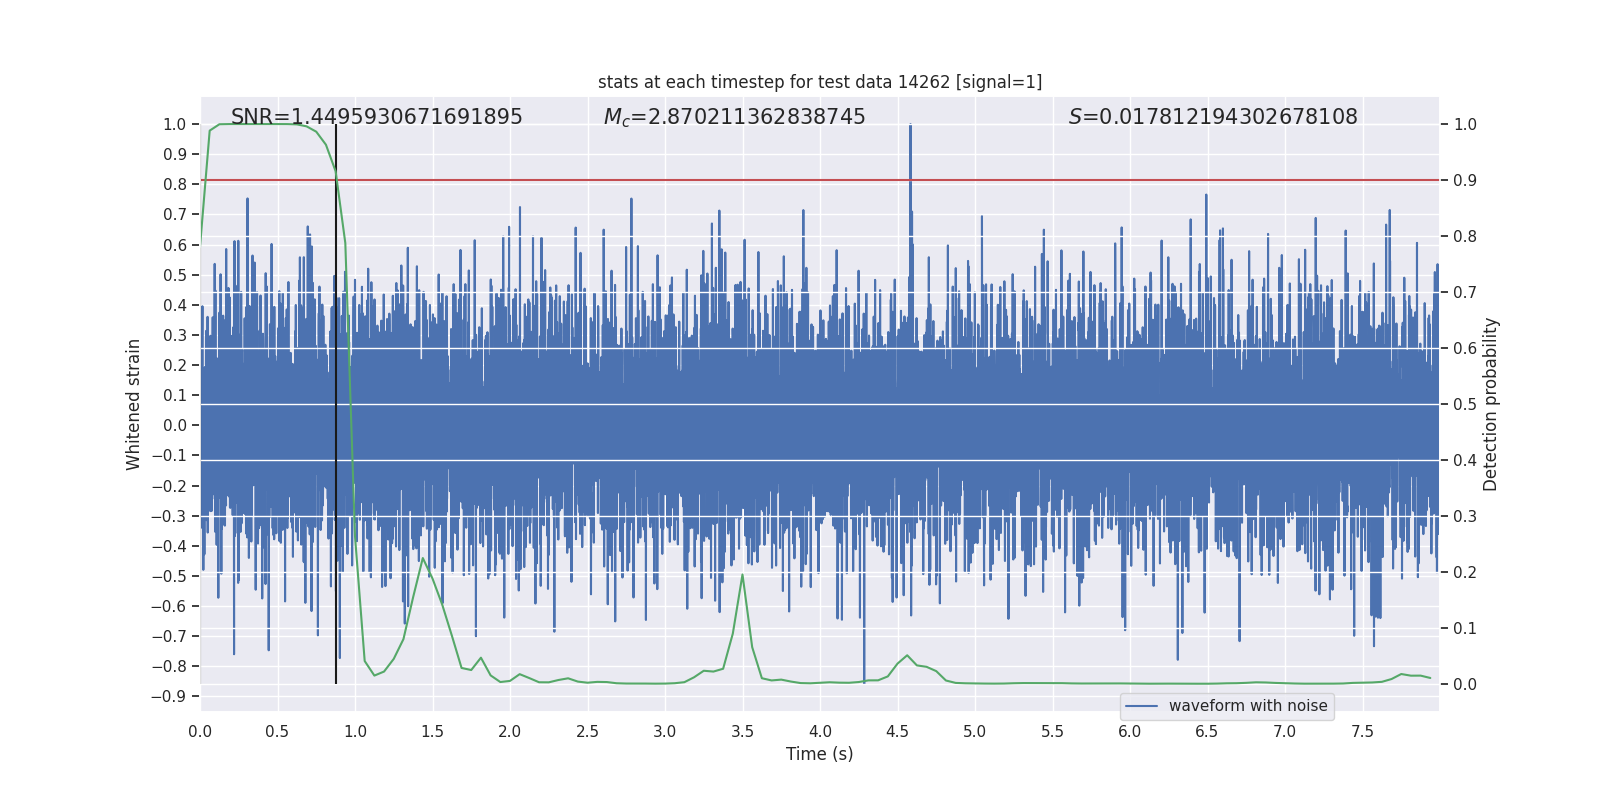Click the 3.0 tick on the Time axis
1600x800 pixels.
tap(665, 732)
